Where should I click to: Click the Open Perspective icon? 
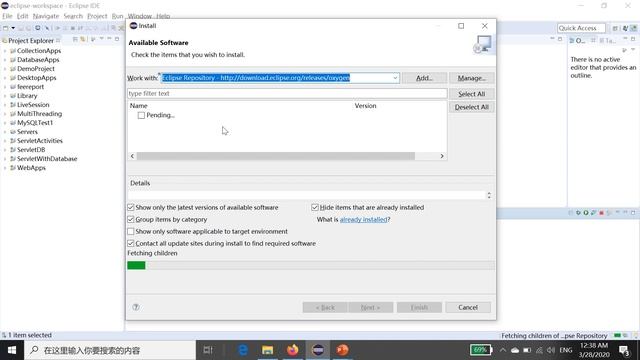[615, 28]
